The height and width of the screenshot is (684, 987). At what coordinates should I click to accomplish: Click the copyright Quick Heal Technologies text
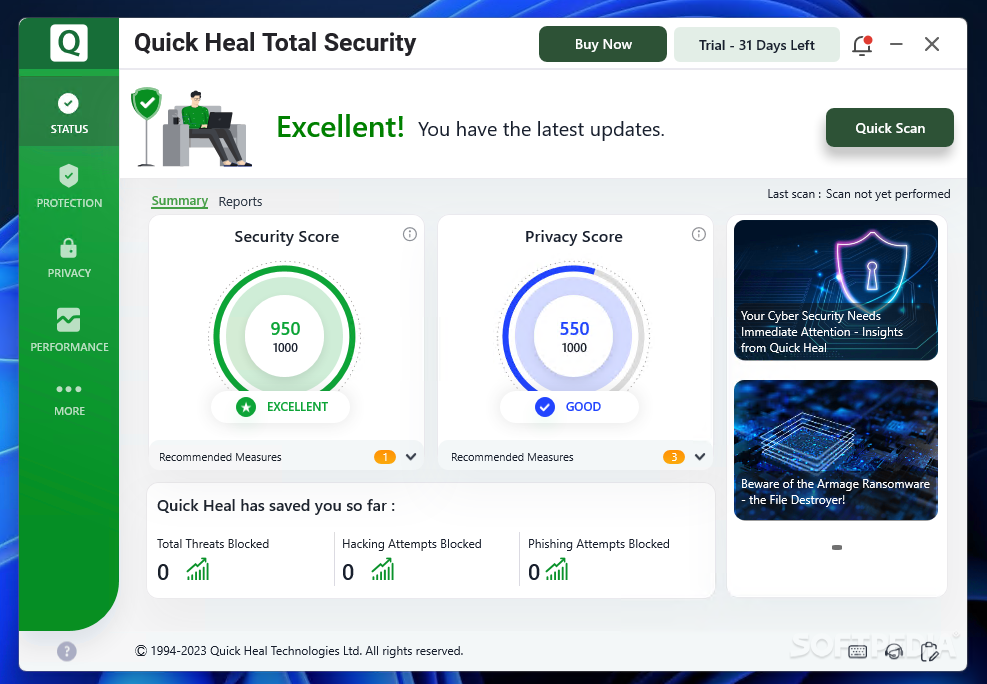click(x=299, y=651)
